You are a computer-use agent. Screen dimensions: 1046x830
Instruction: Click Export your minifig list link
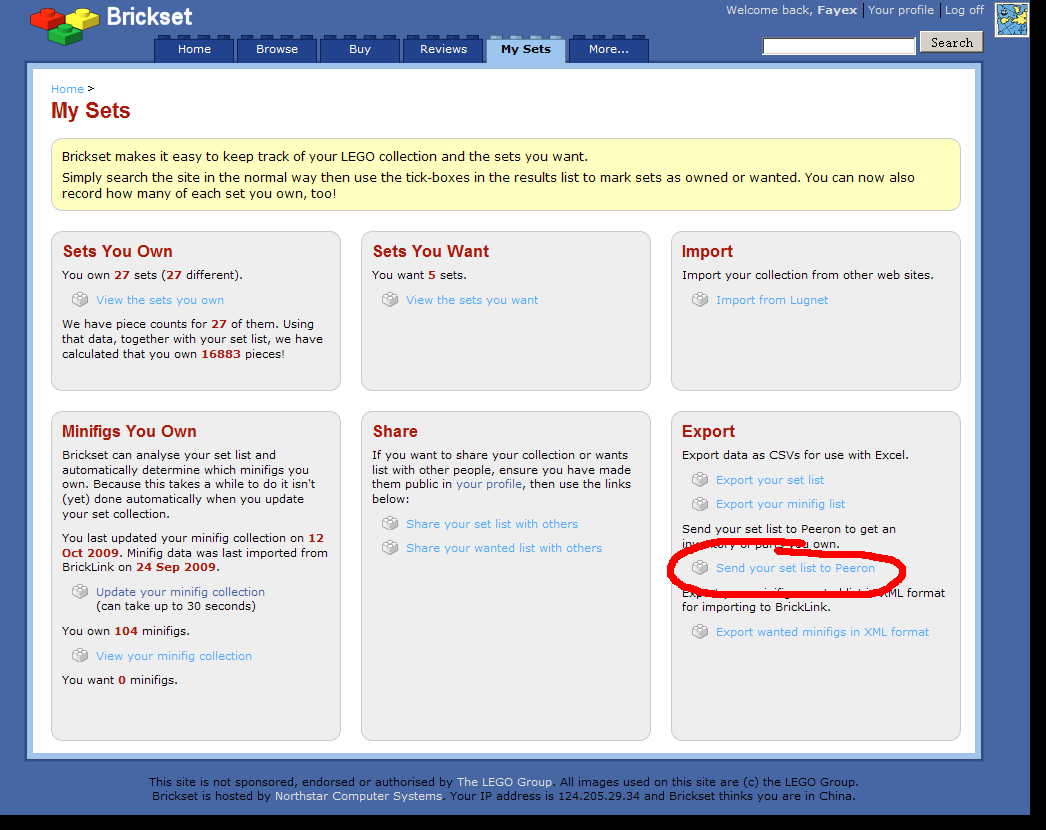pos(780,504)
